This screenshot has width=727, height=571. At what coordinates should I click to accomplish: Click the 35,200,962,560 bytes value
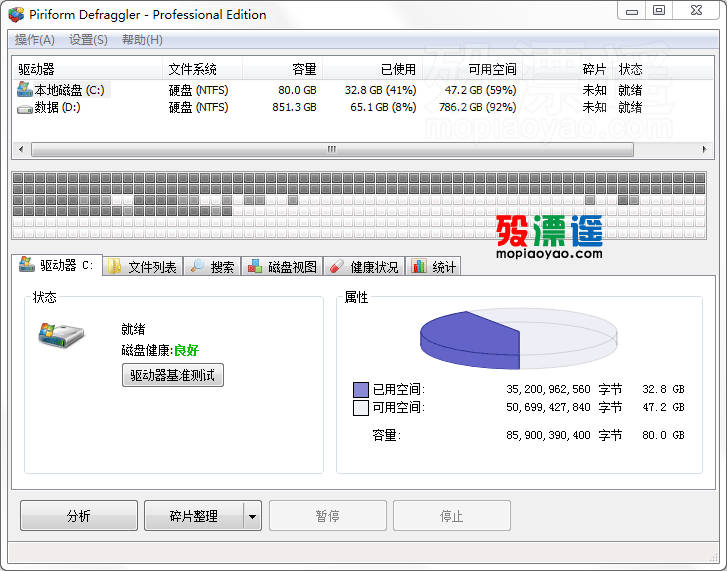point(548,389)
